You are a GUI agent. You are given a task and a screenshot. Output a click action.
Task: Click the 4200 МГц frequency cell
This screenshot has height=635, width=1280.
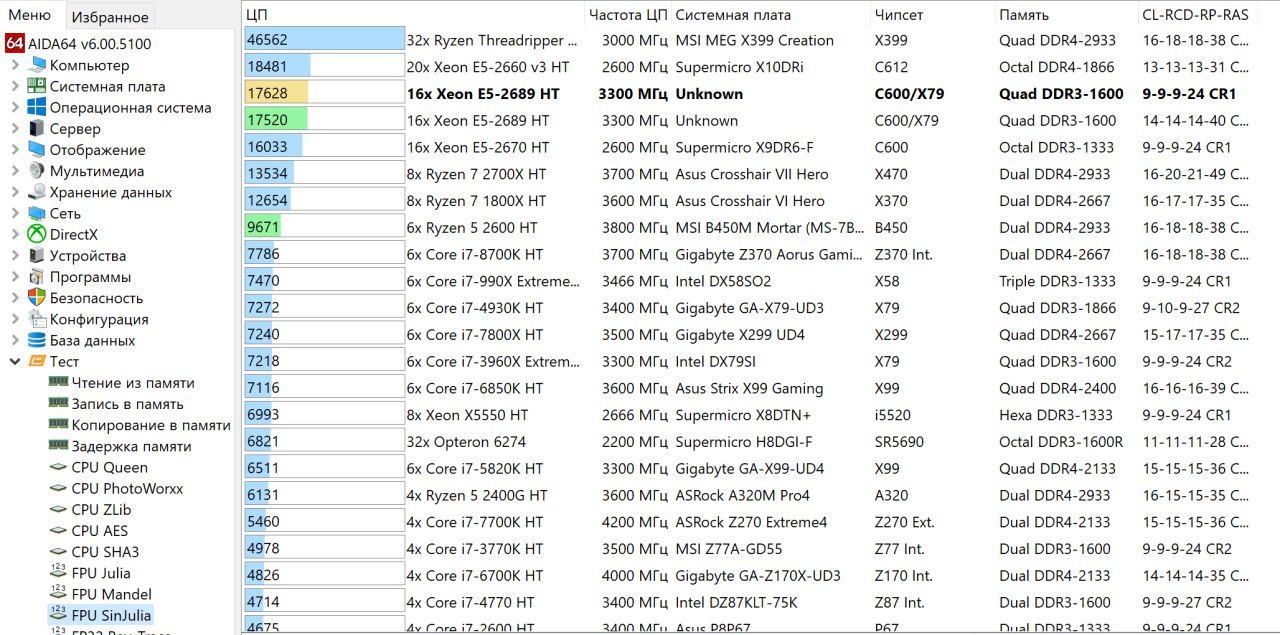[635, 522]
